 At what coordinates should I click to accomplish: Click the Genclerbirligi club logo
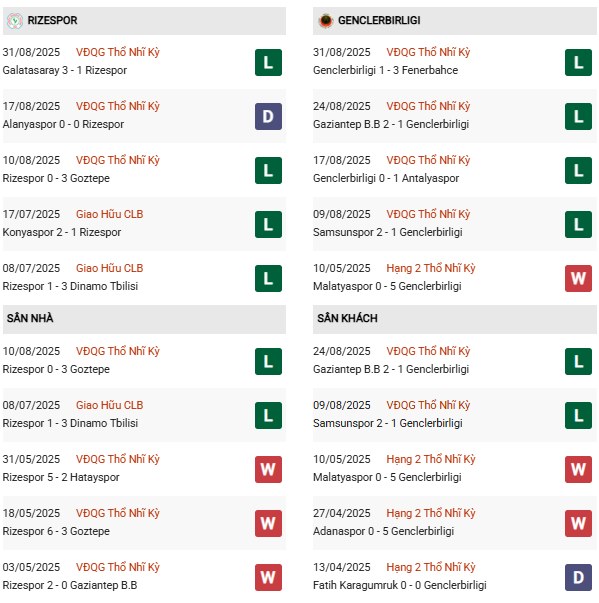pyautogui.click(x=326, y=20)
